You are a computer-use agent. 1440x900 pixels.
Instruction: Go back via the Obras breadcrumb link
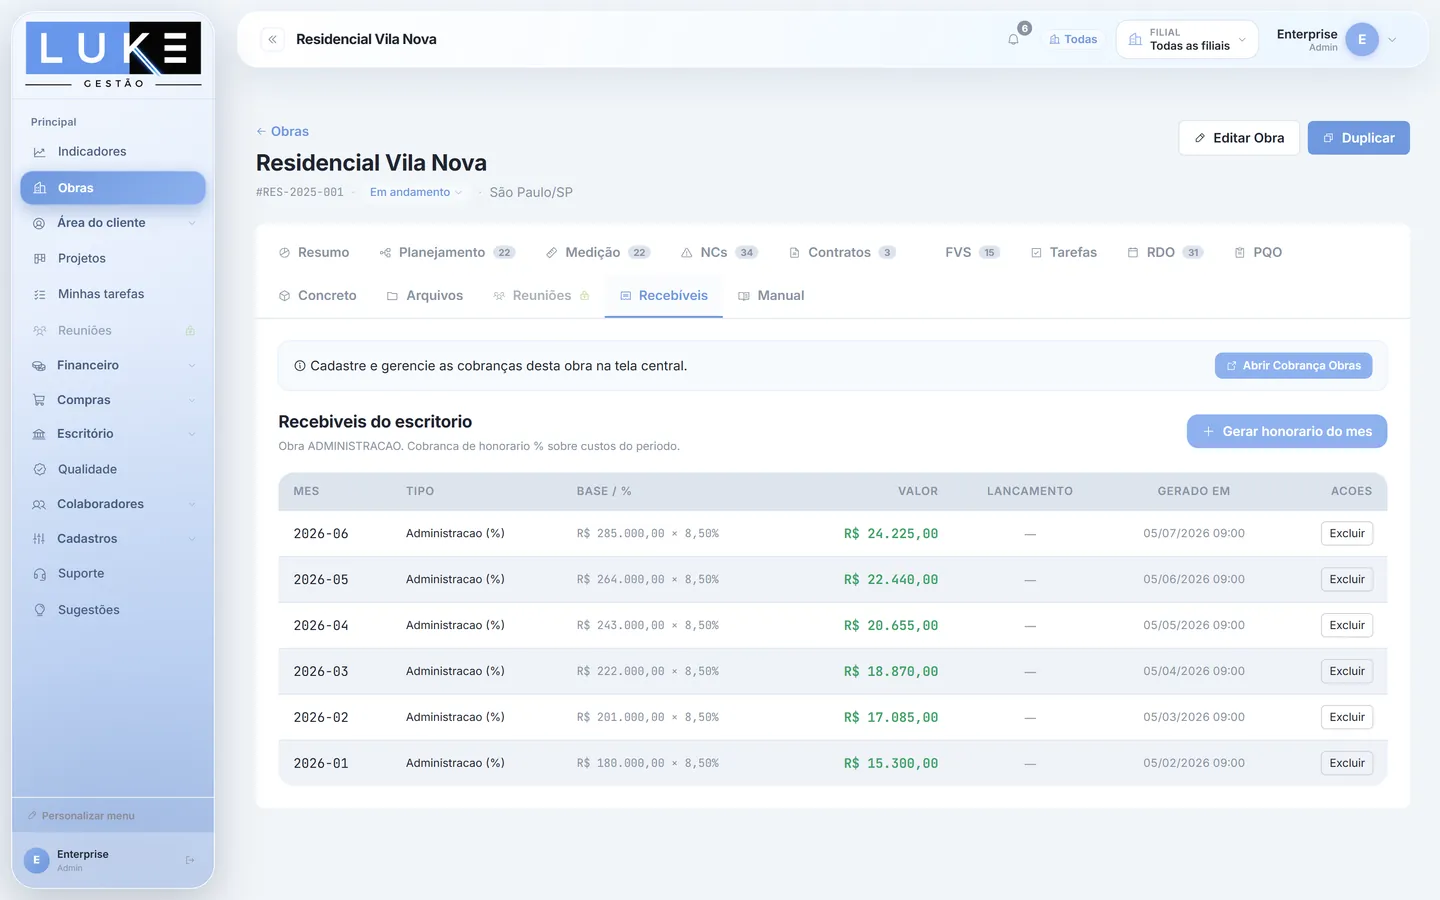[282, 131]
